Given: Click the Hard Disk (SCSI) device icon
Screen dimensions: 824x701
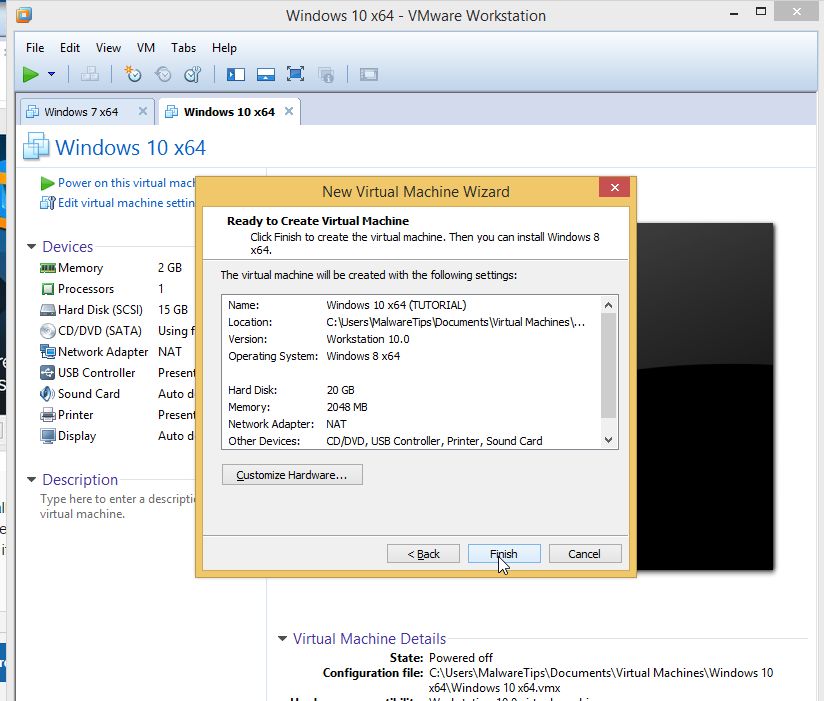Looking at the screenshot, I should 48,310.
